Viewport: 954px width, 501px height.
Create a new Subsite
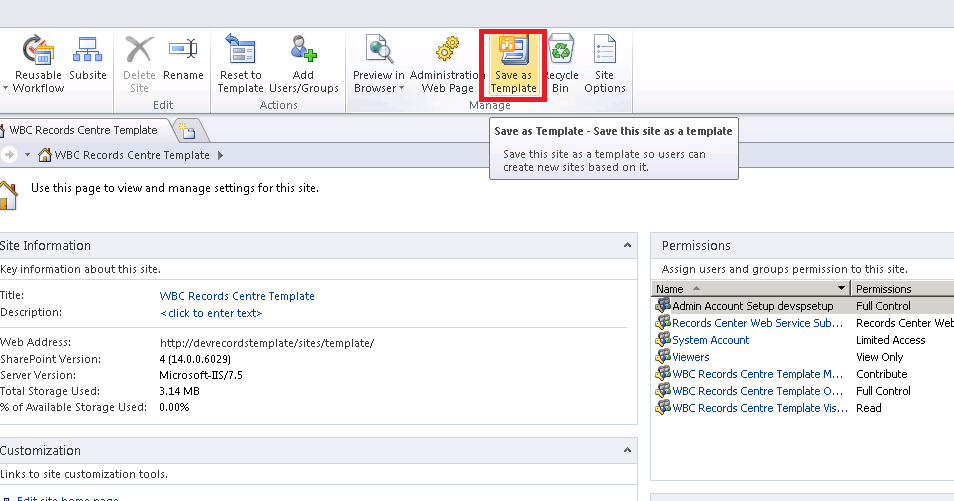(88, 58)
